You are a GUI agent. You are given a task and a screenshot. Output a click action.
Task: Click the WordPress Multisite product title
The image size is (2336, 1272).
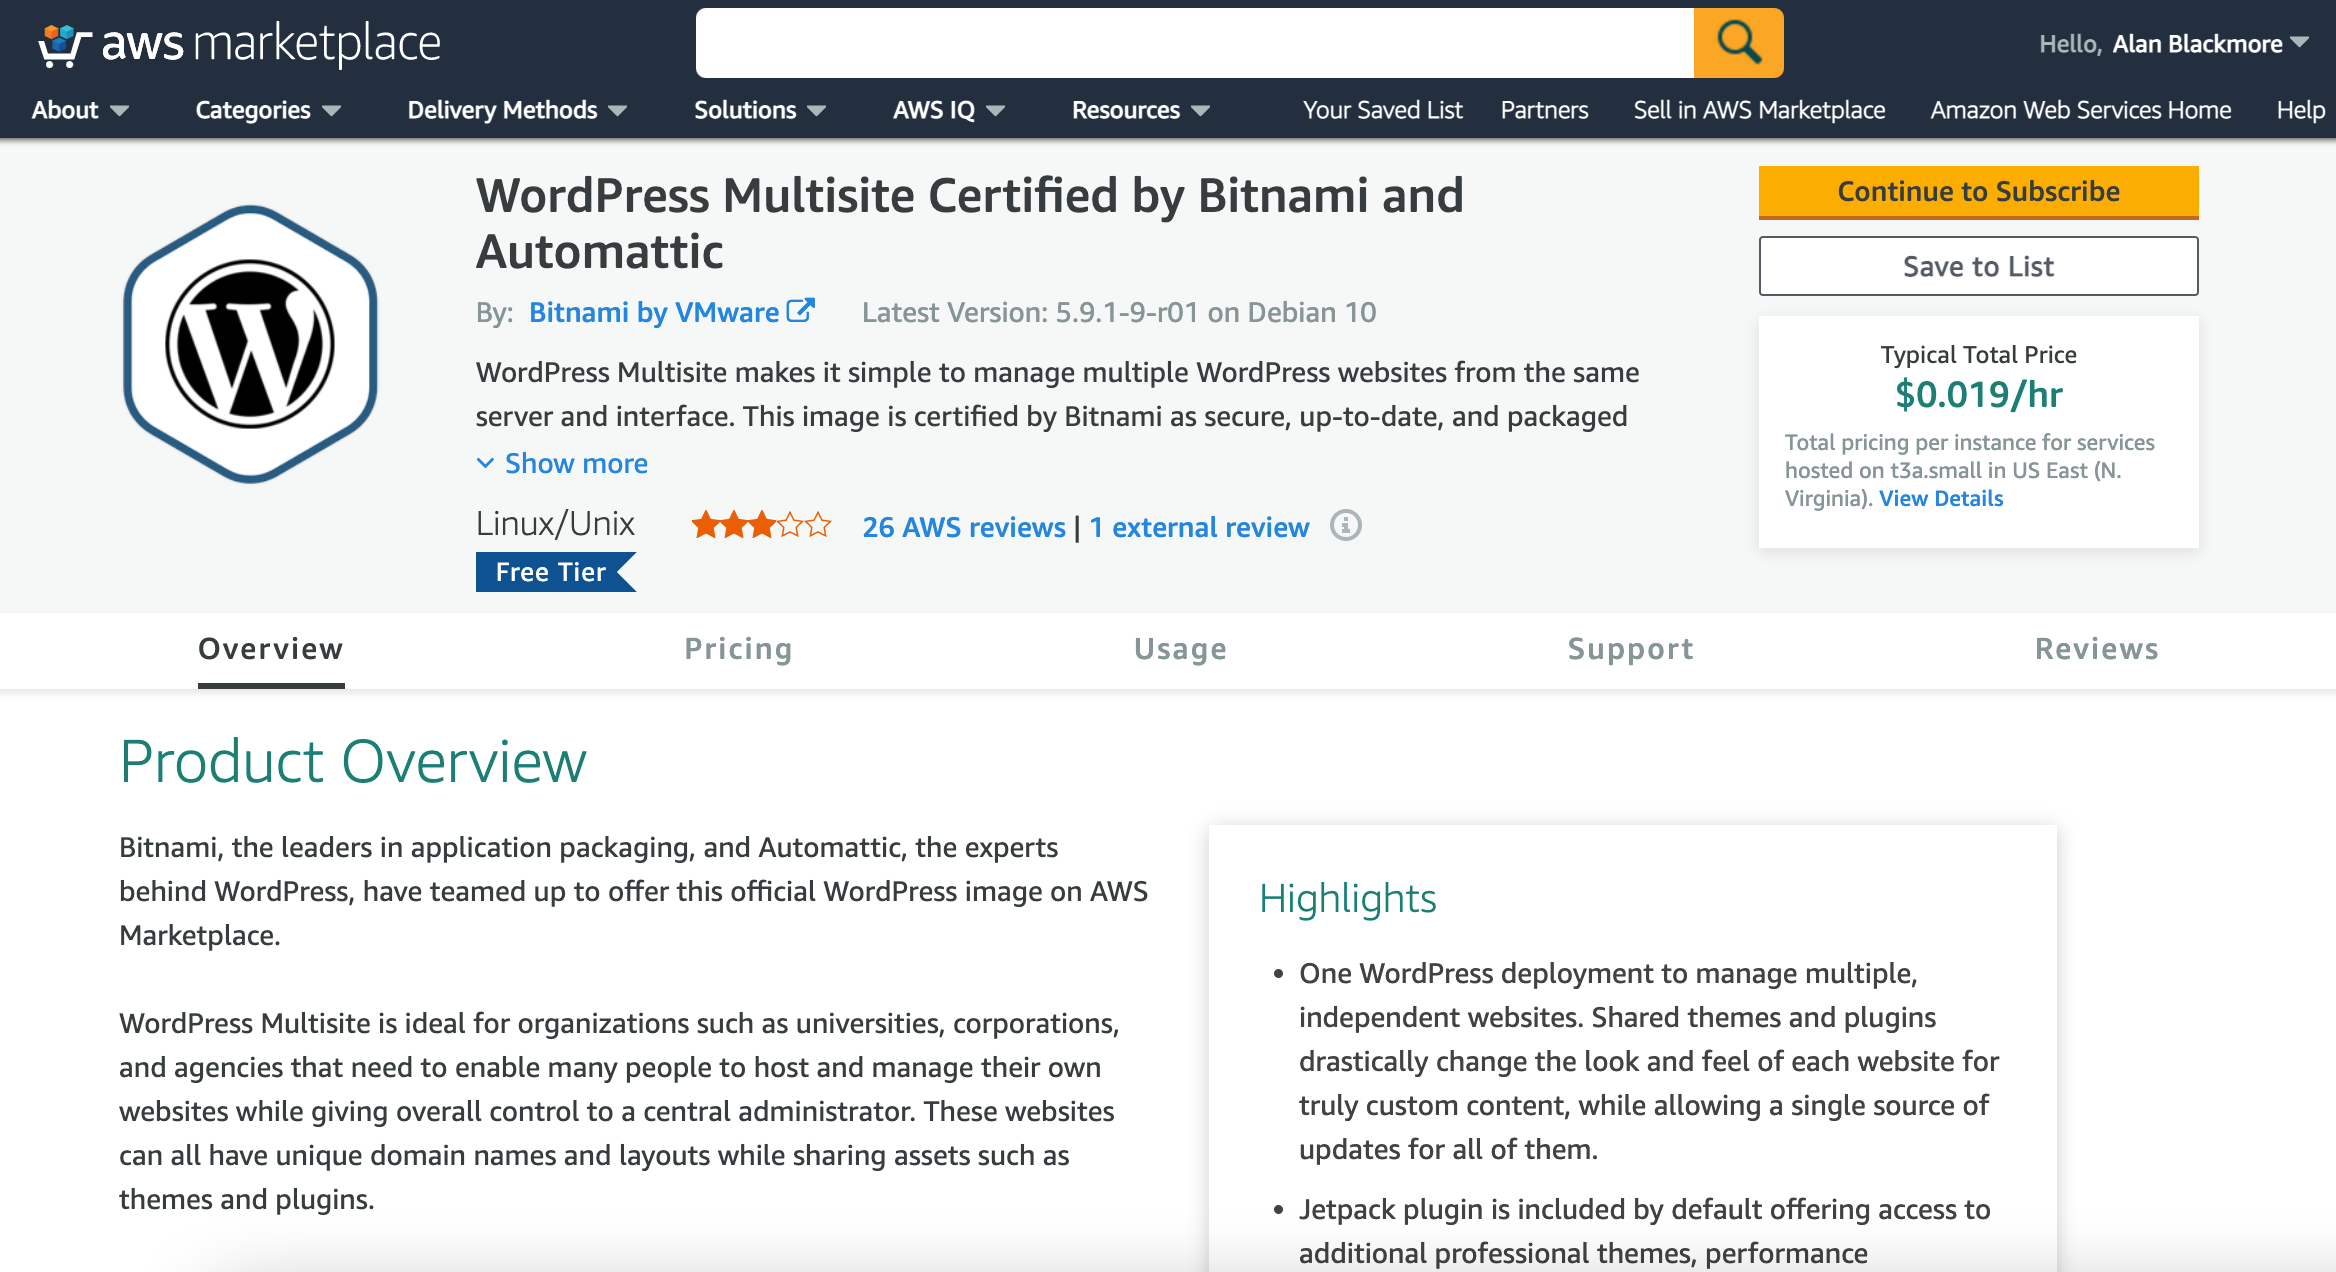coord(969,223)
